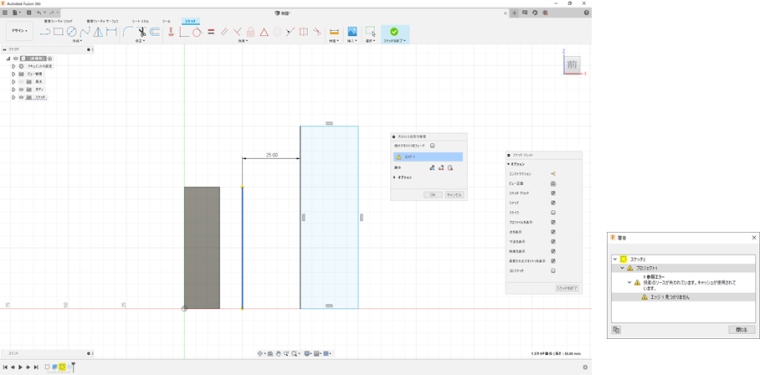Apply the Perpendicular constraint
The height and width of the screenshot is (375, 760).
pyautogui.click(x=237, y=32)
